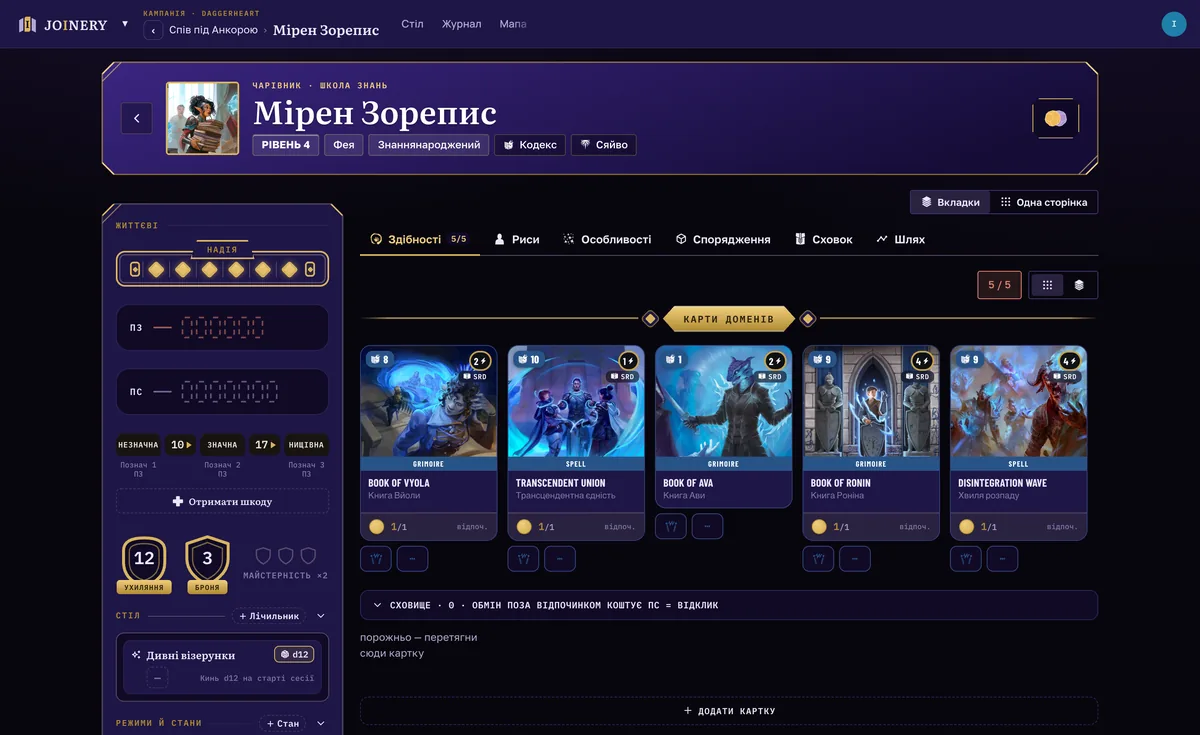Image resolution: width=1200 pixels, height=735 pixels.
Task: Open the ellipsis menu under Disintegration Wave
Action: [x=1002, y=559]
